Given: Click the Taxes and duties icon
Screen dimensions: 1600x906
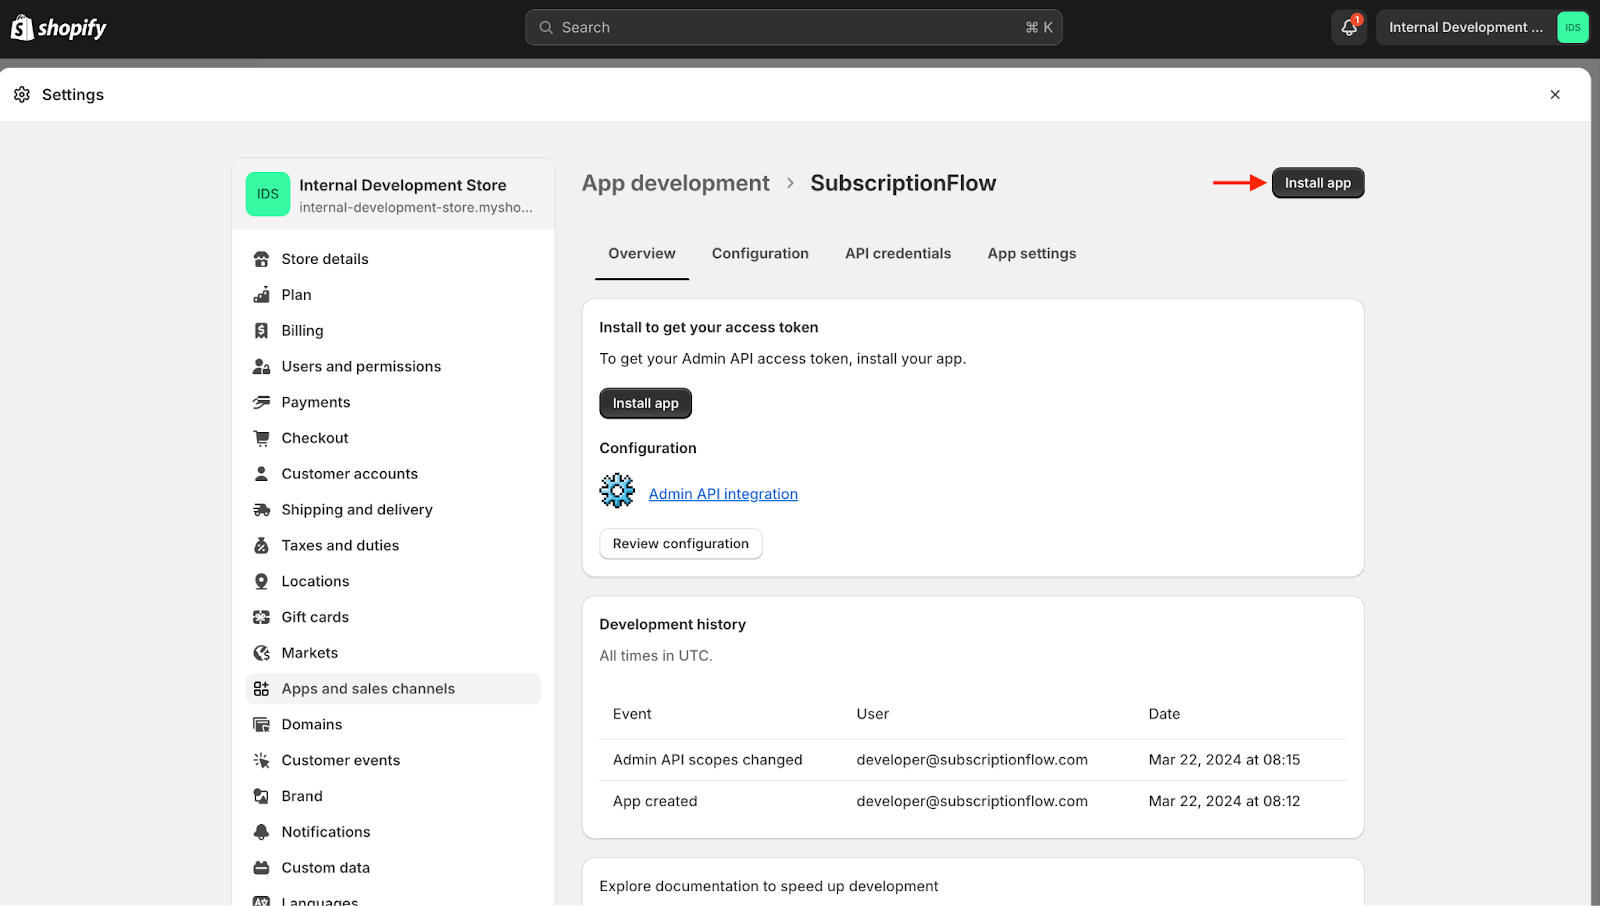Looking at the screenshot, I should click(x=261, y=546).
